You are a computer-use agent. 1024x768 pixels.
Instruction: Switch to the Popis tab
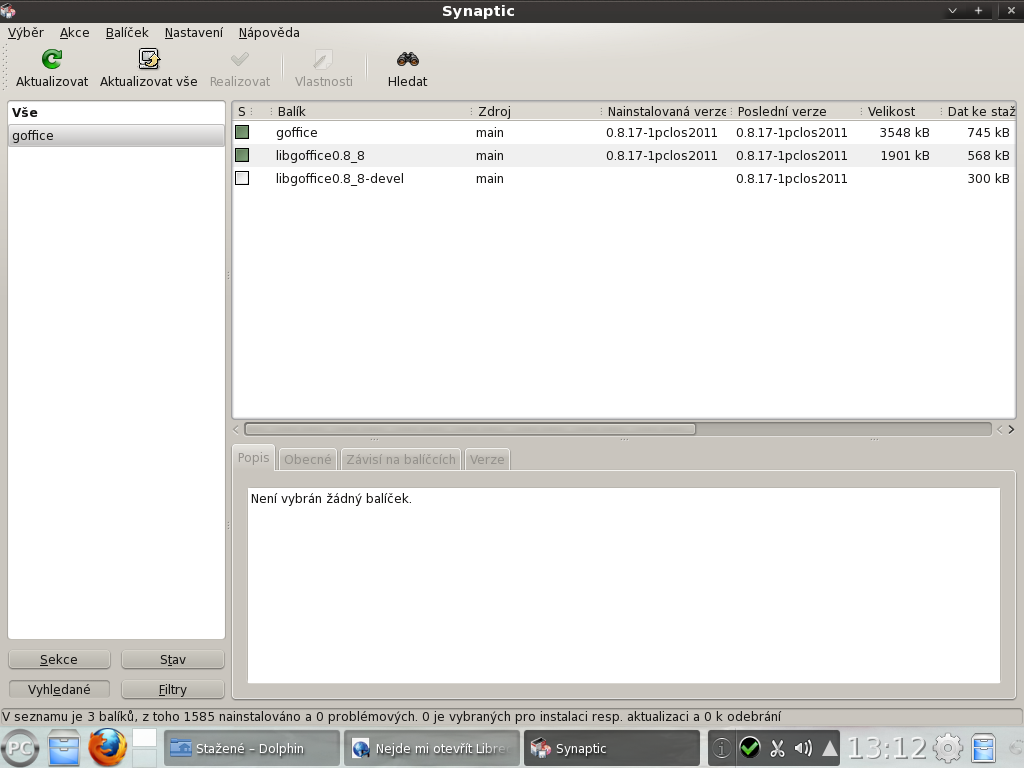(253, 458)
